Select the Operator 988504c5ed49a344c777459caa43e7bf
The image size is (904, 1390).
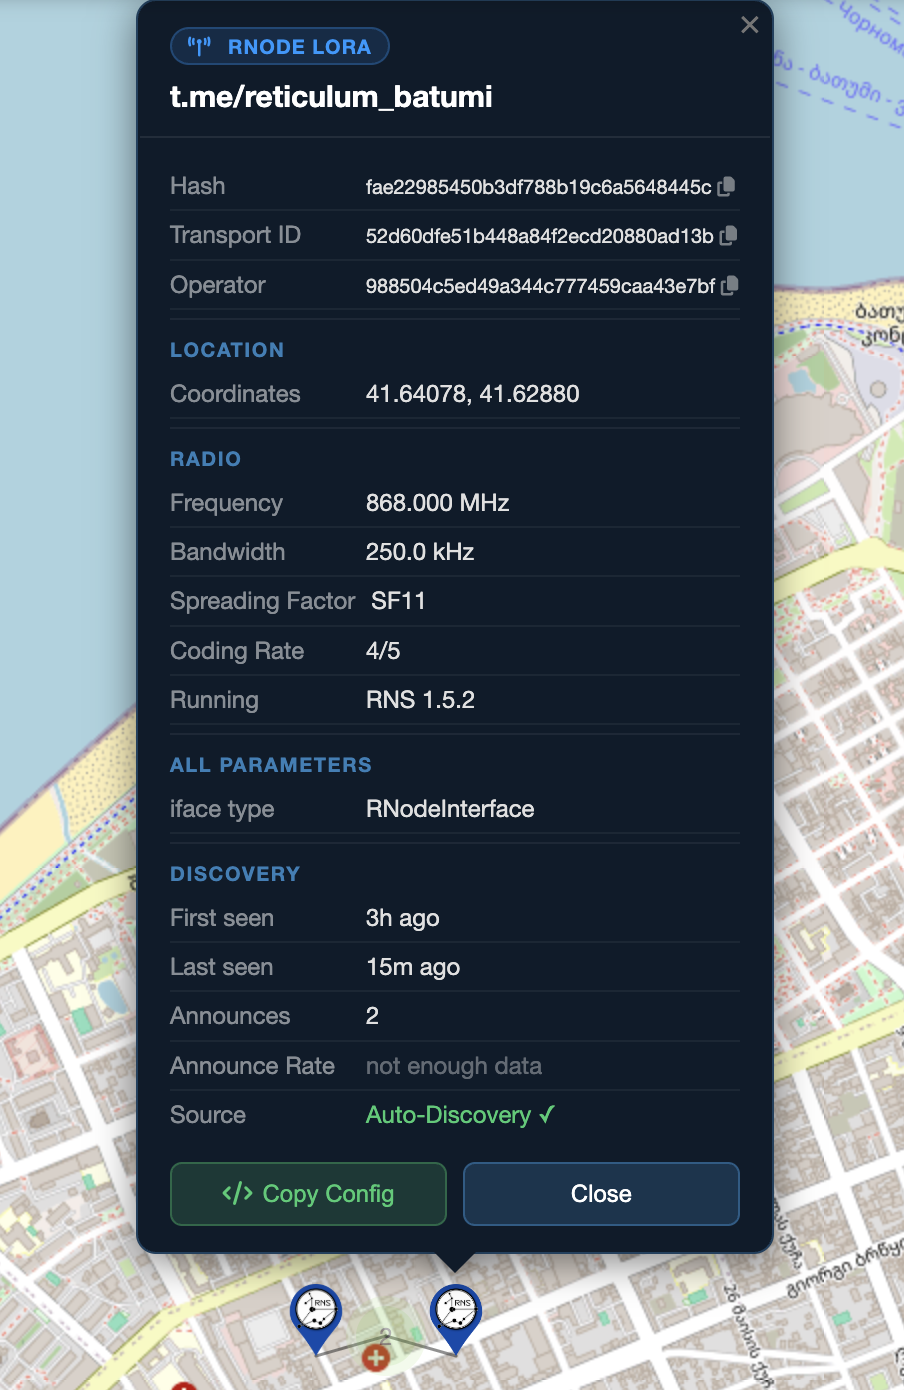pyautogui.click(x=541, y=286)
